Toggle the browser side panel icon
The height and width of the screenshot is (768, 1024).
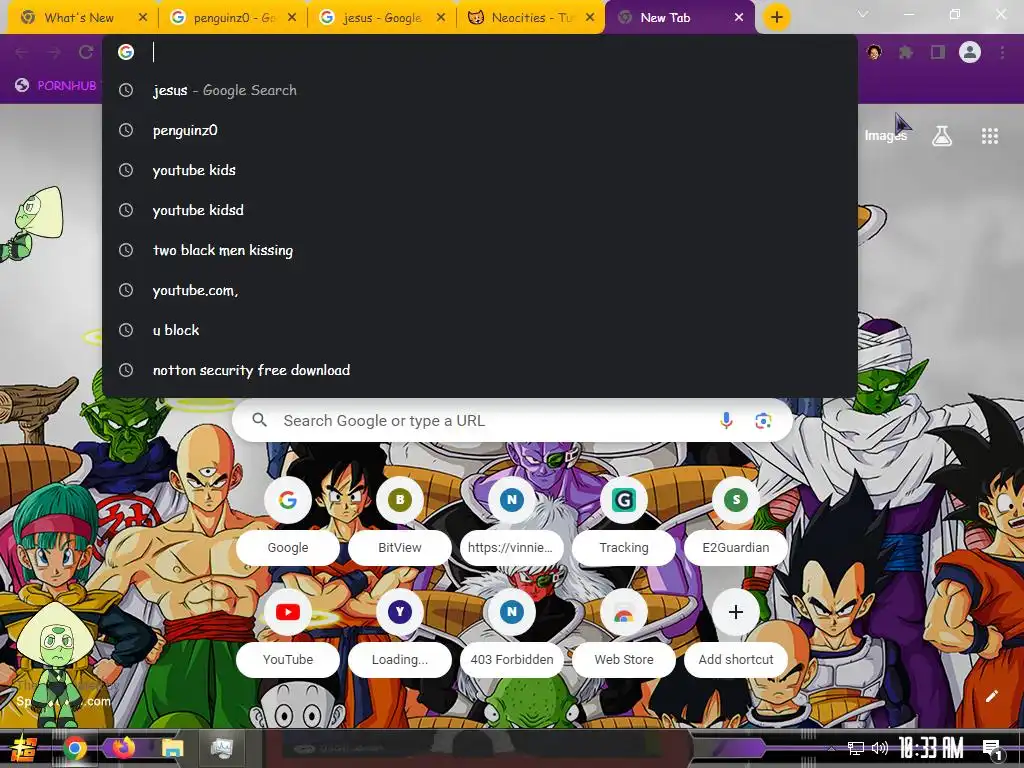coord(938,52)
